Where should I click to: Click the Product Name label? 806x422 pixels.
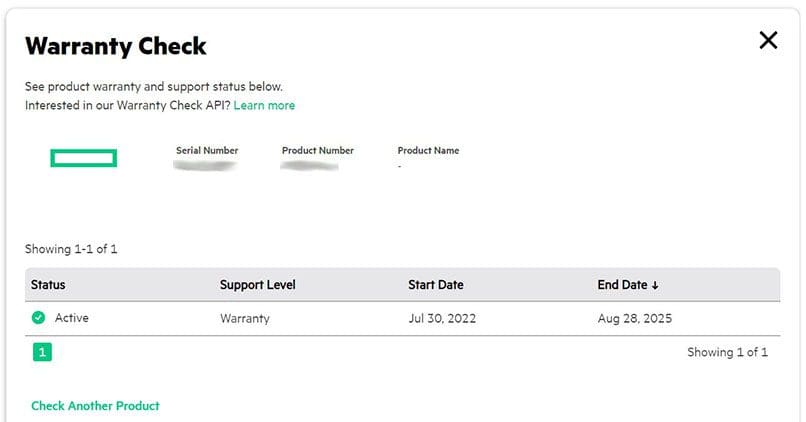tap(428, 151)
